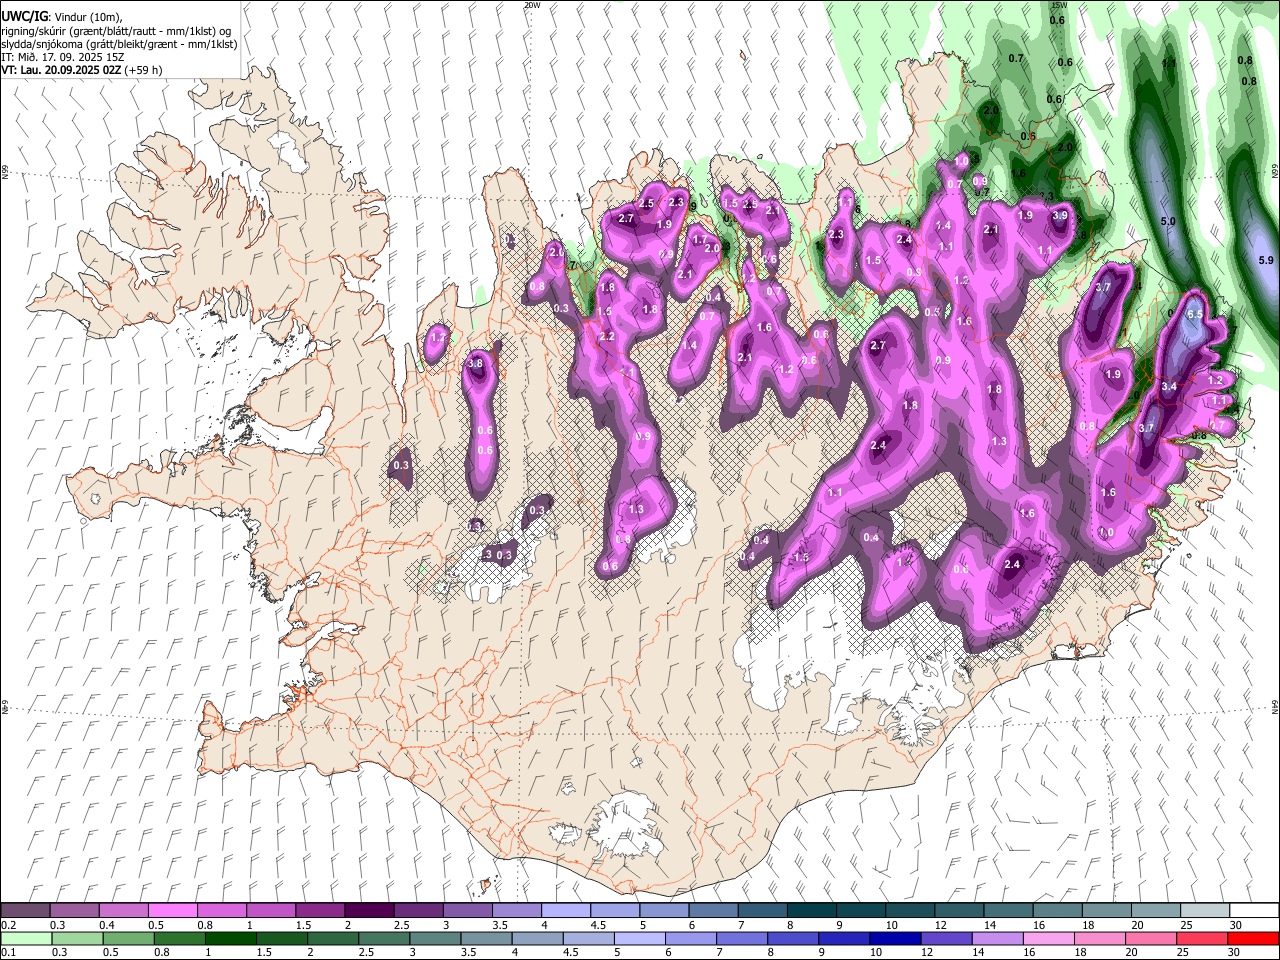1280x960 pixels.
Task: Click the 'IT: Mið. 17. 09. 2025 15Z' line
Action: (x=63, y=57)
